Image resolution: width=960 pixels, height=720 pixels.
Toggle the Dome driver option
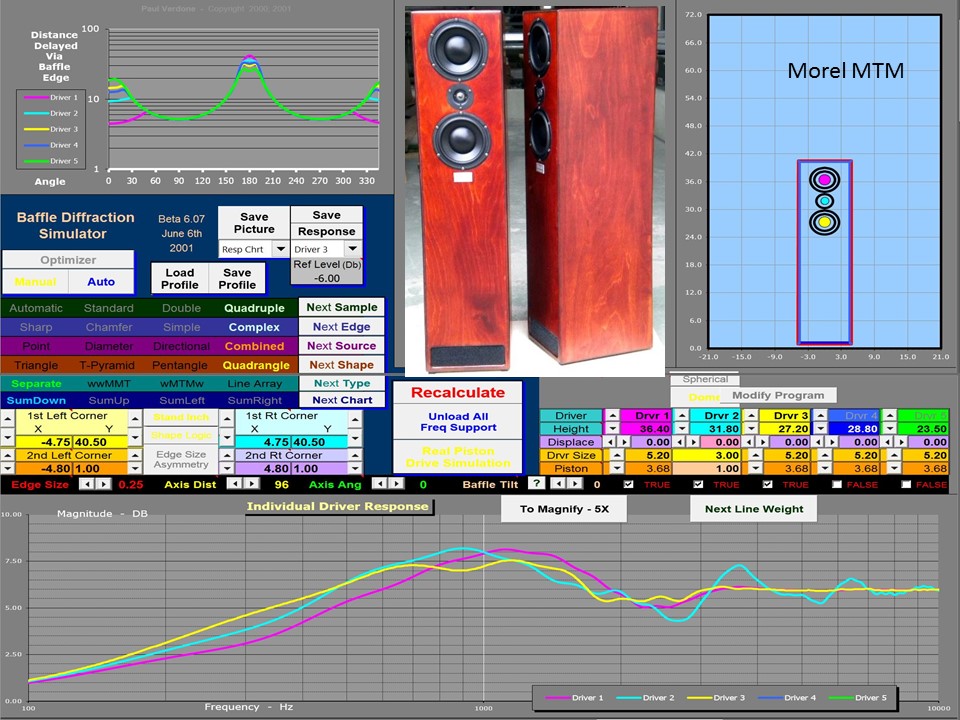[x=702, y=397]
